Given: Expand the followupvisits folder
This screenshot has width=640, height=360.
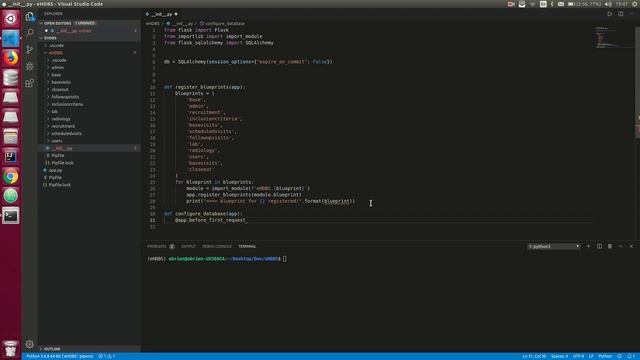Looking at the screenshot, I should (x=65, y=97).
